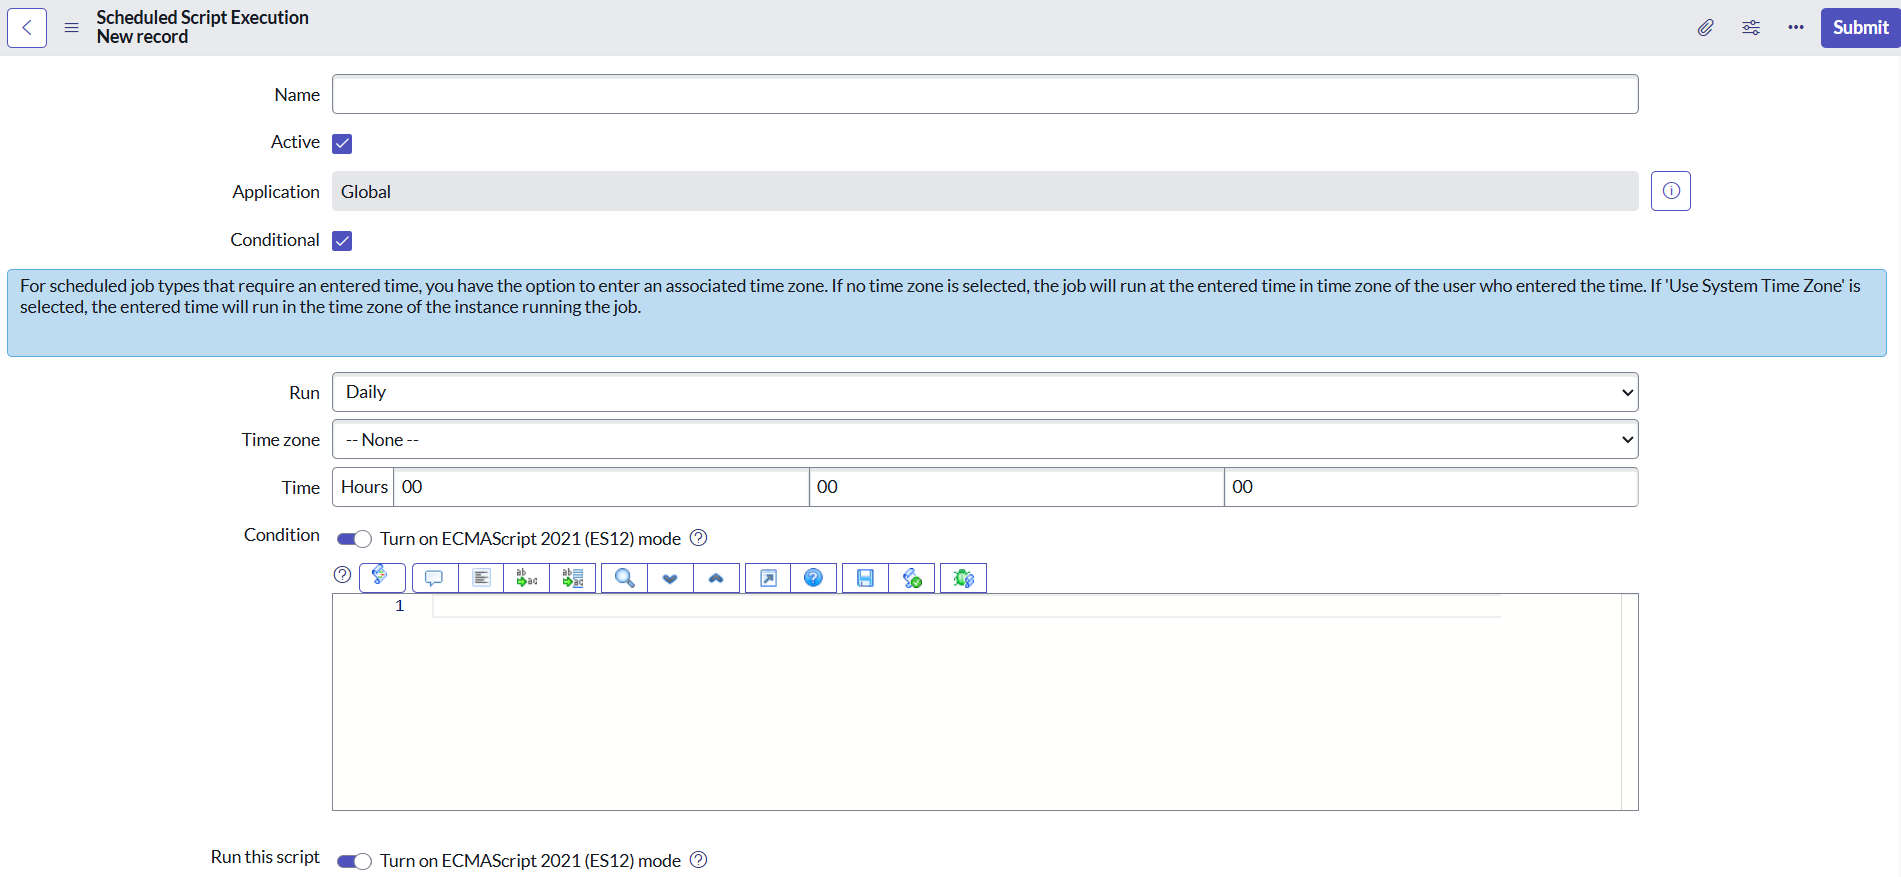
Task: Focus the minutes time field
Action: click(1016, 487)
